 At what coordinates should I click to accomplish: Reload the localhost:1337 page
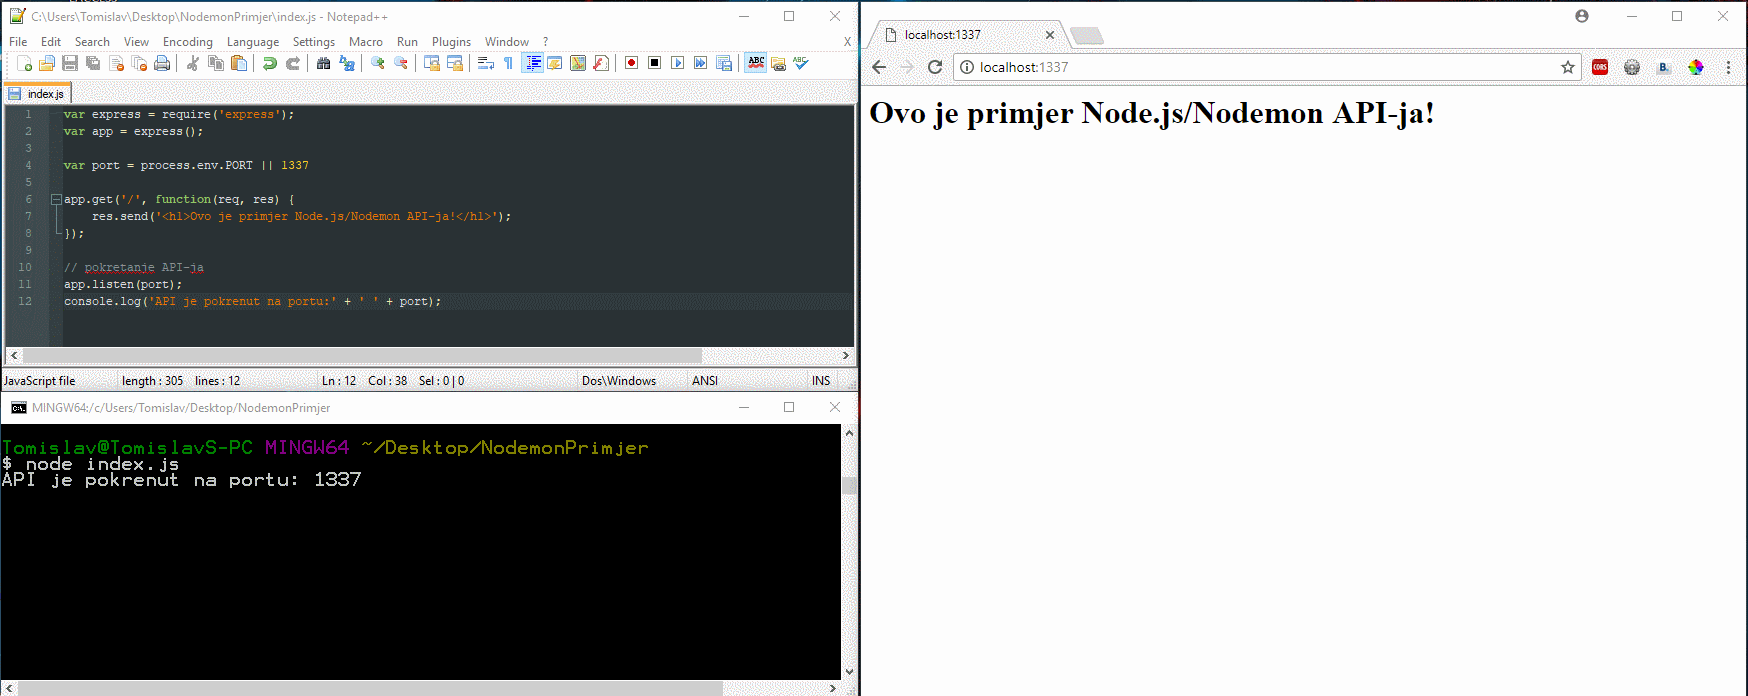[935, 67]
